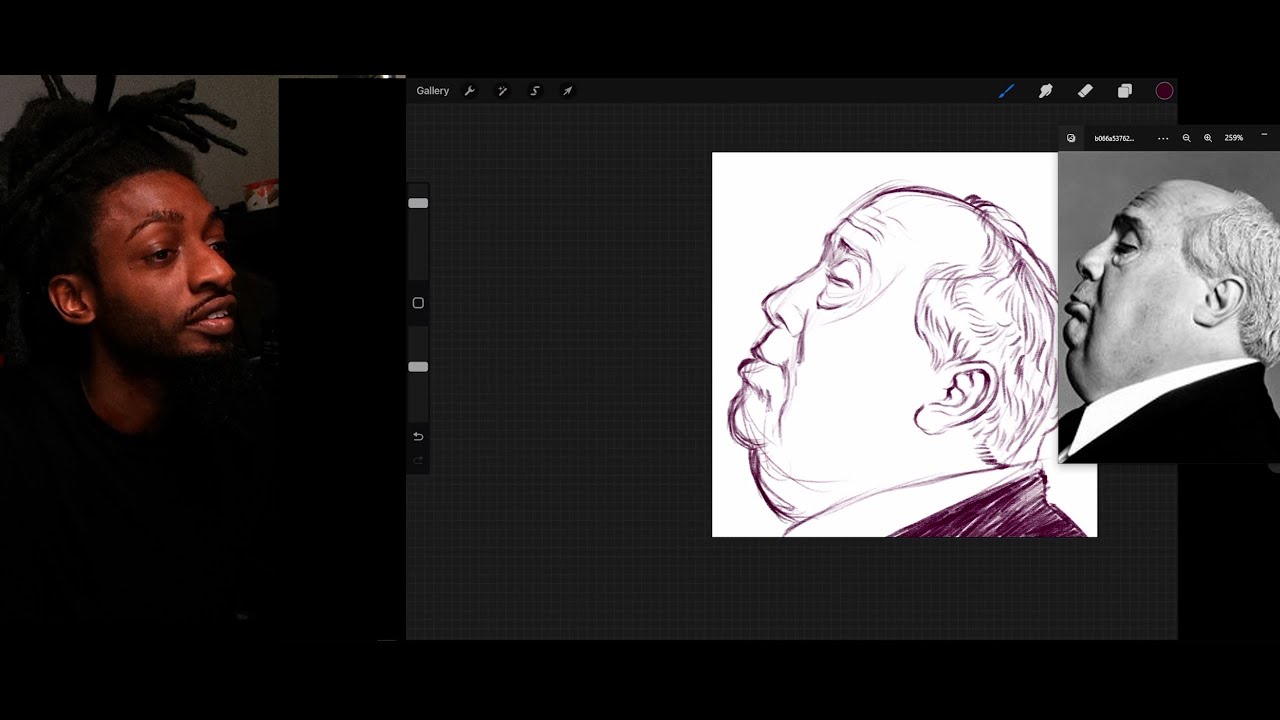Undo the last stroke
Screen dimensions: 1280x720
coord(418,436)
